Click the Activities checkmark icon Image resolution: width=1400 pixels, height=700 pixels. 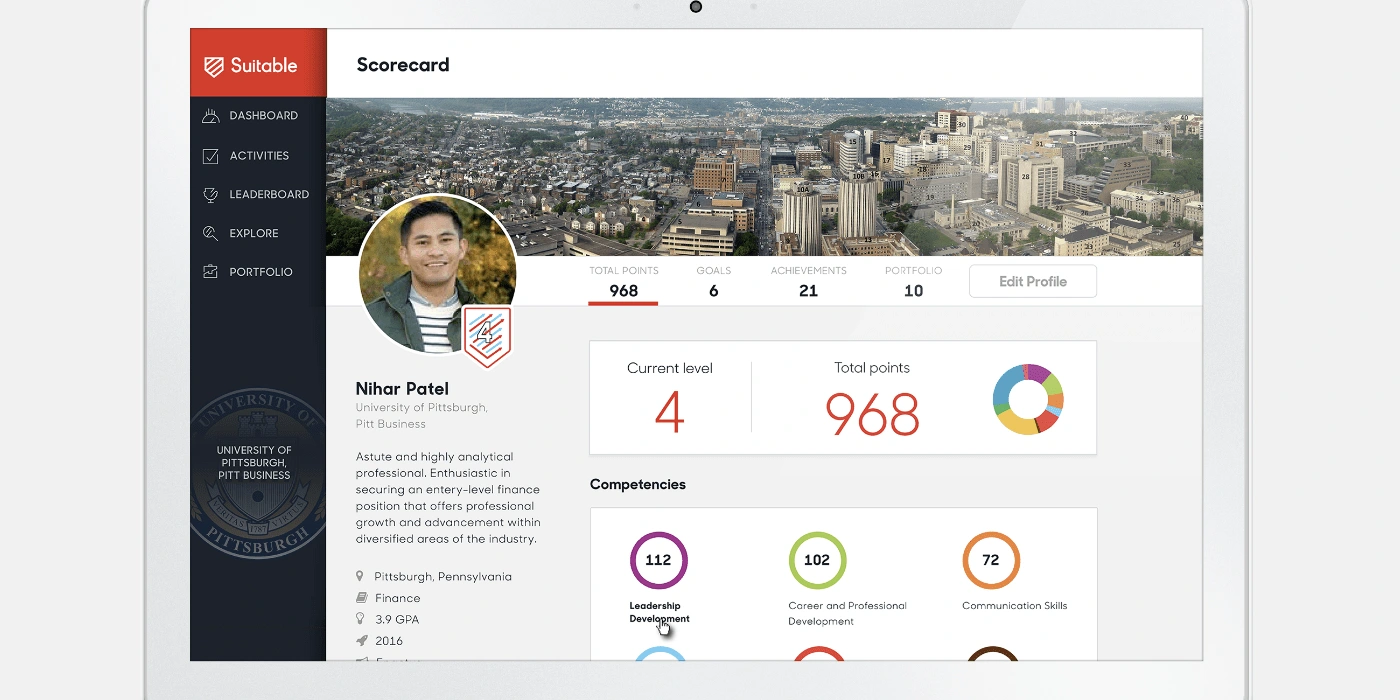click(211, 156)
